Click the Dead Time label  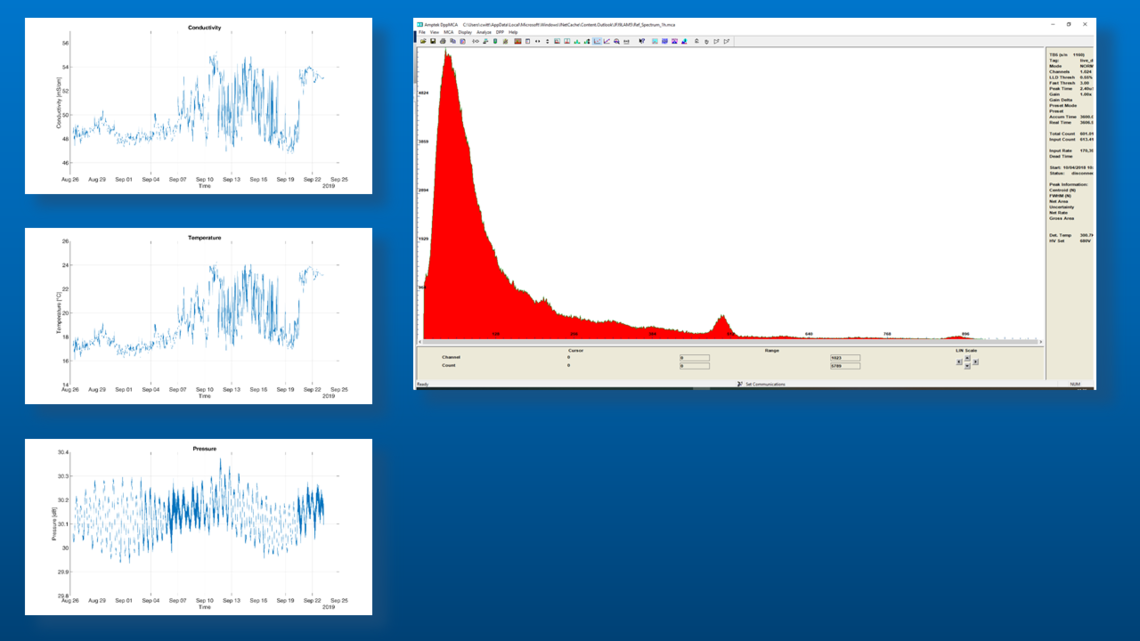pos(1061,156)
